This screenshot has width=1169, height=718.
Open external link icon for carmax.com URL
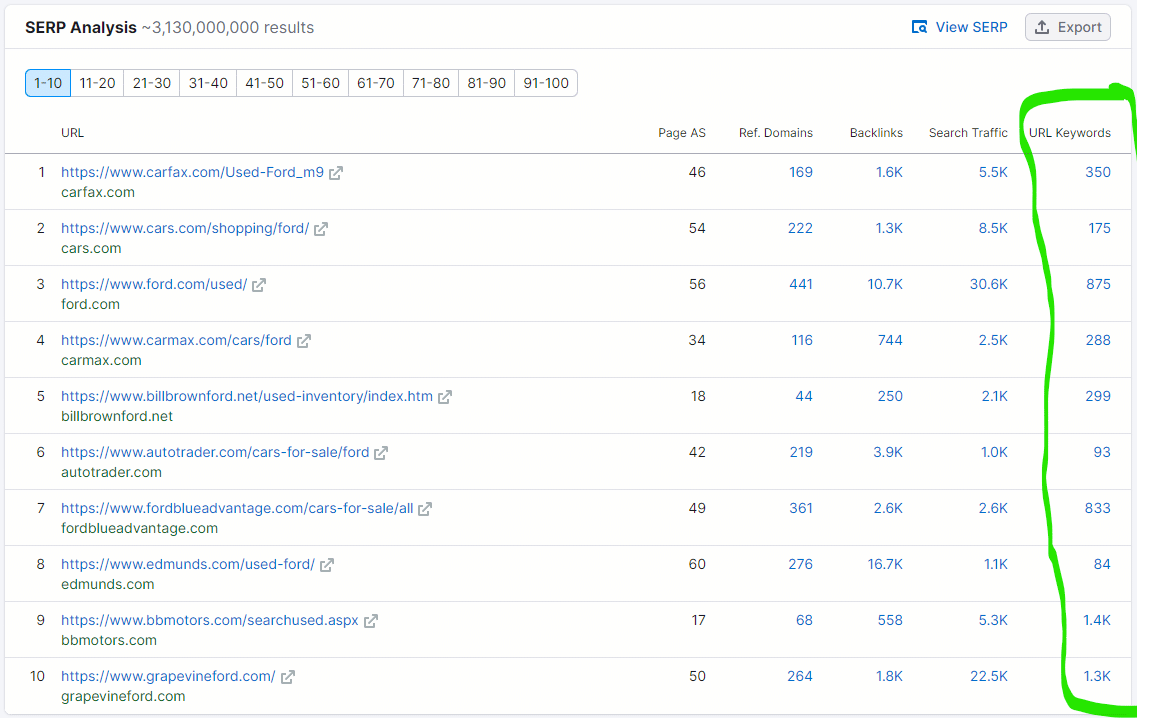coord(303,341)
